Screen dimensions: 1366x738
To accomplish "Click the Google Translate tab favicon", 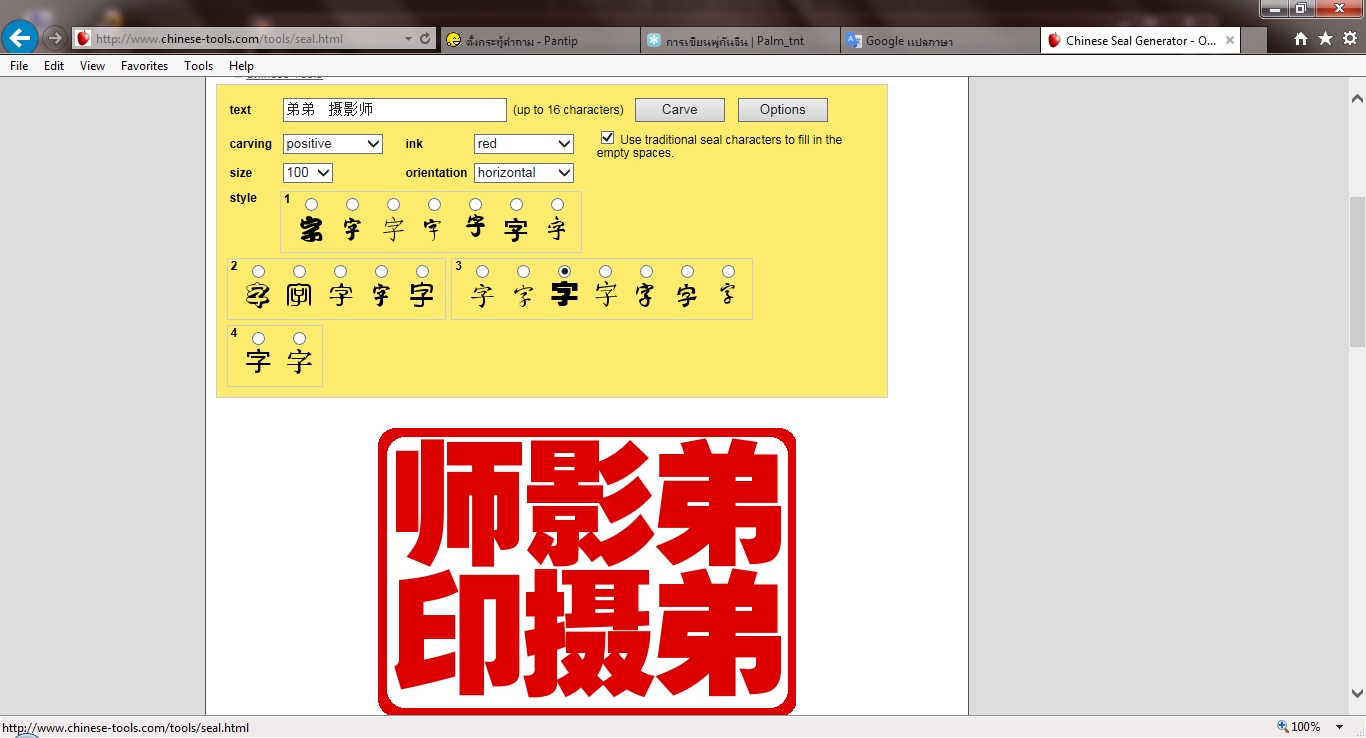I will [854, 41].
